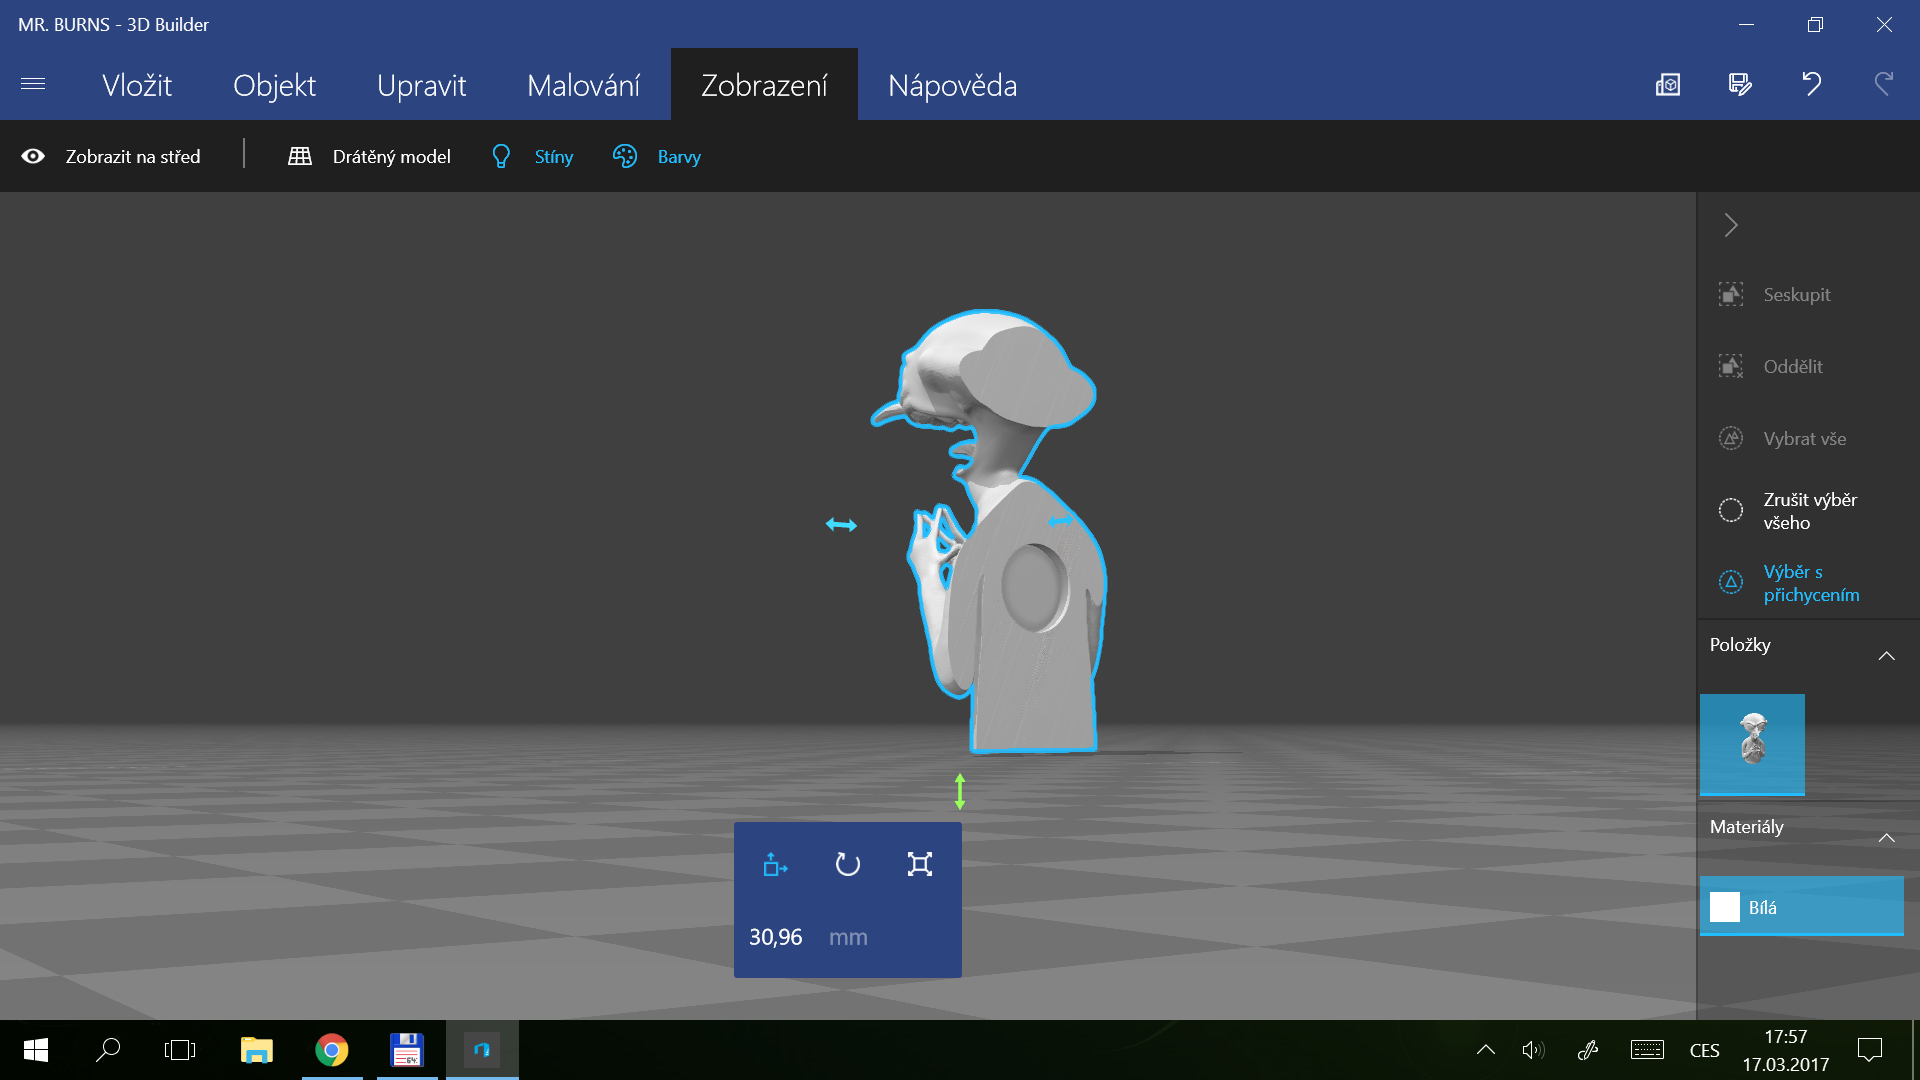
Task: Click the Výběr s přichycením icon
Action: pos(1731,582)
